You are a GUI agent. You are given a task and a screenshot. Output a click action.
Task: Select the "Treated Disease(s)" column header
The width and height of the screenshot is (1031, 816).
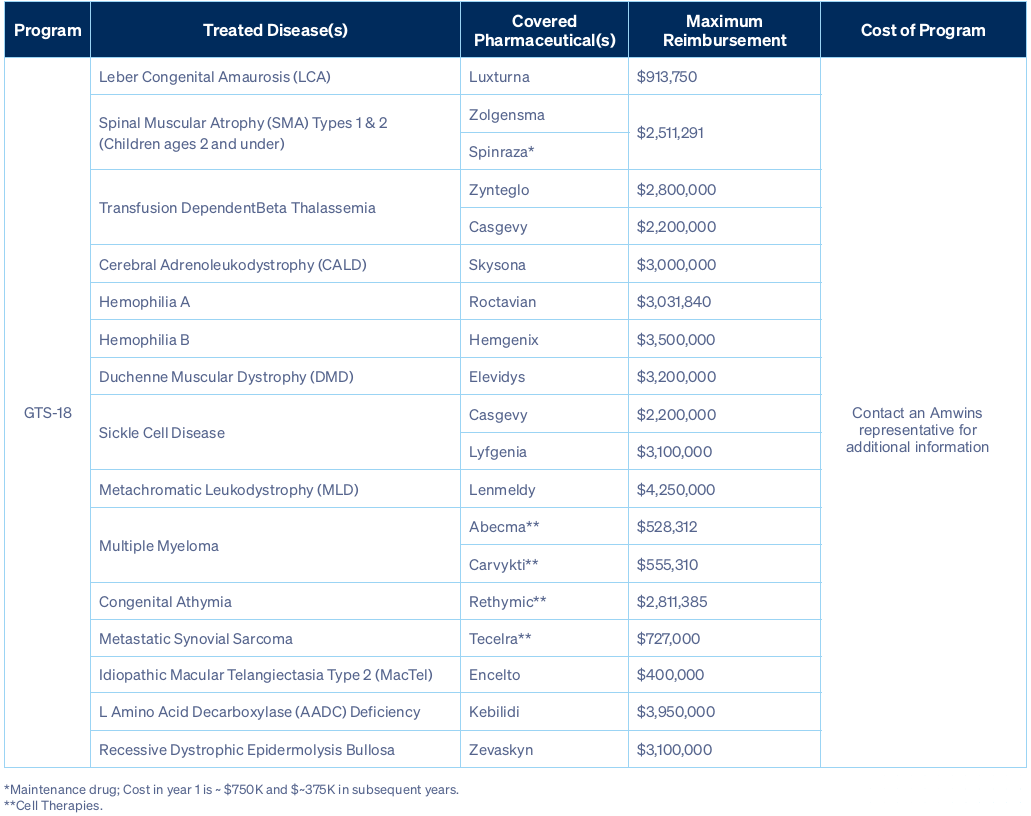coord(276,30)
